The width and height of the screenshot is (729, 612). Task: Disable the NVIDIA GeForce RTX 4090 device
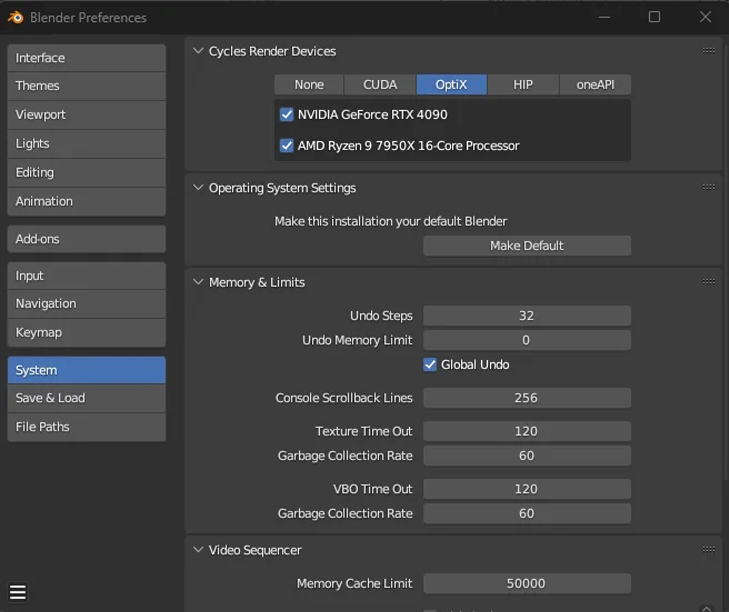287,115
